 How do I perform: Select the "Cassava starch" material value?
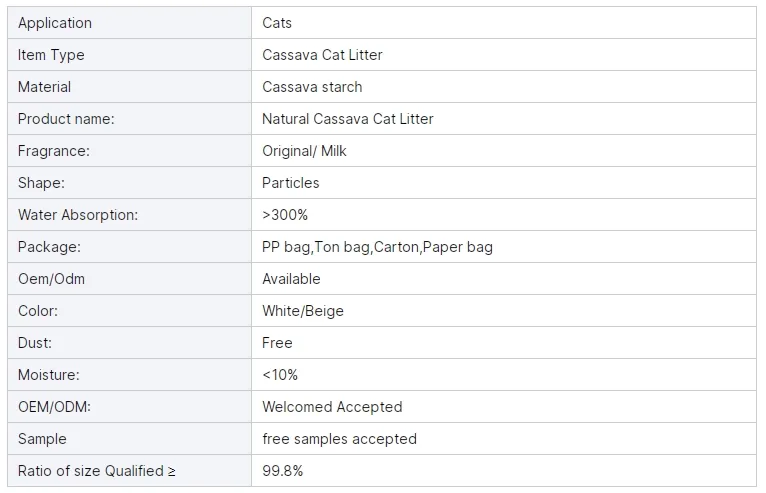point(312,87)
